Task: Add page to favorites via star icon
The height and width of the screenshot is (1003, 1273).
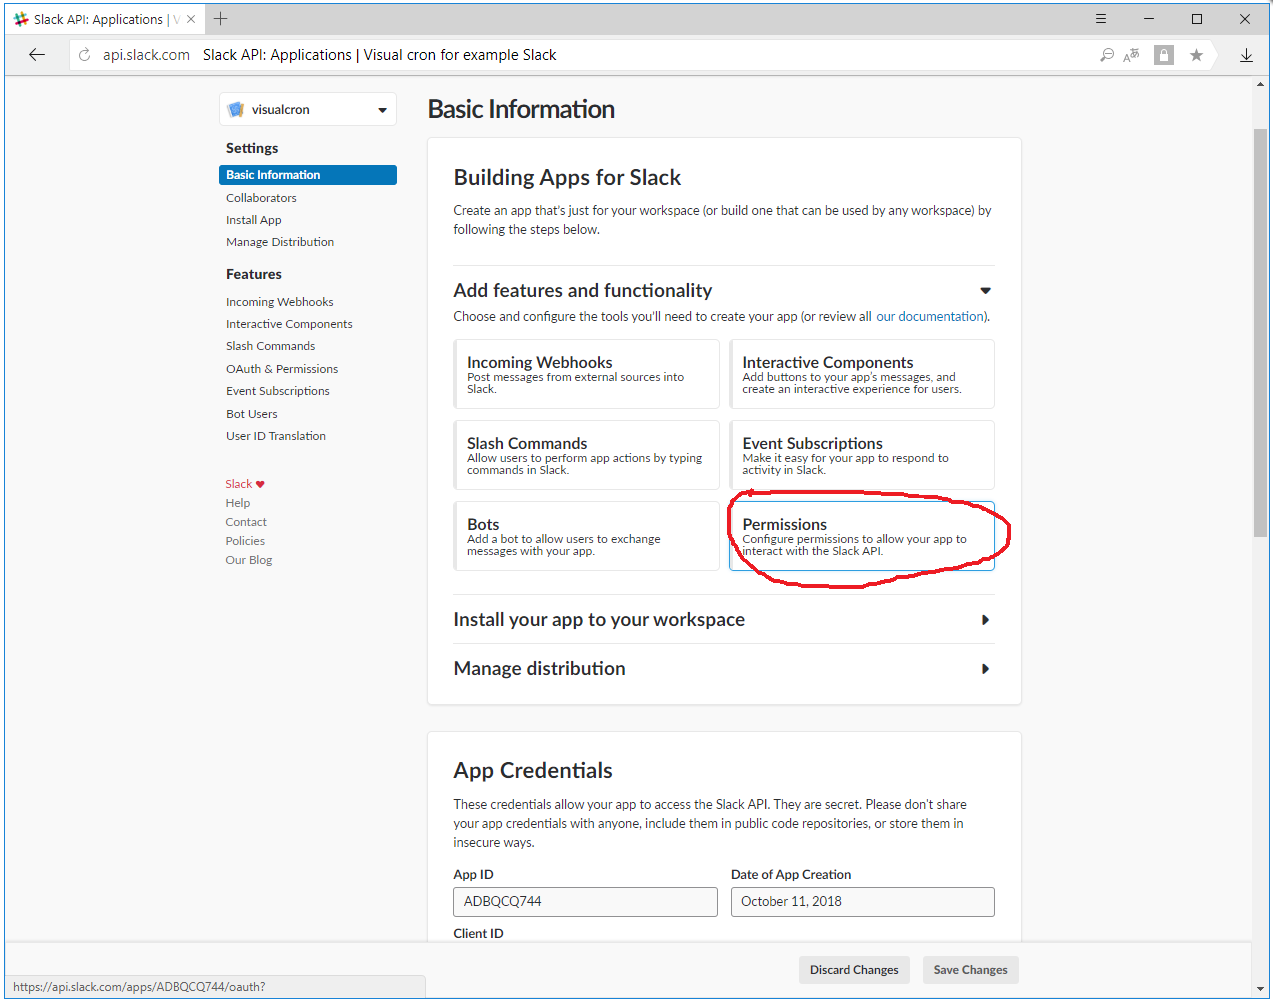Action: click(x=1196, y=55)
